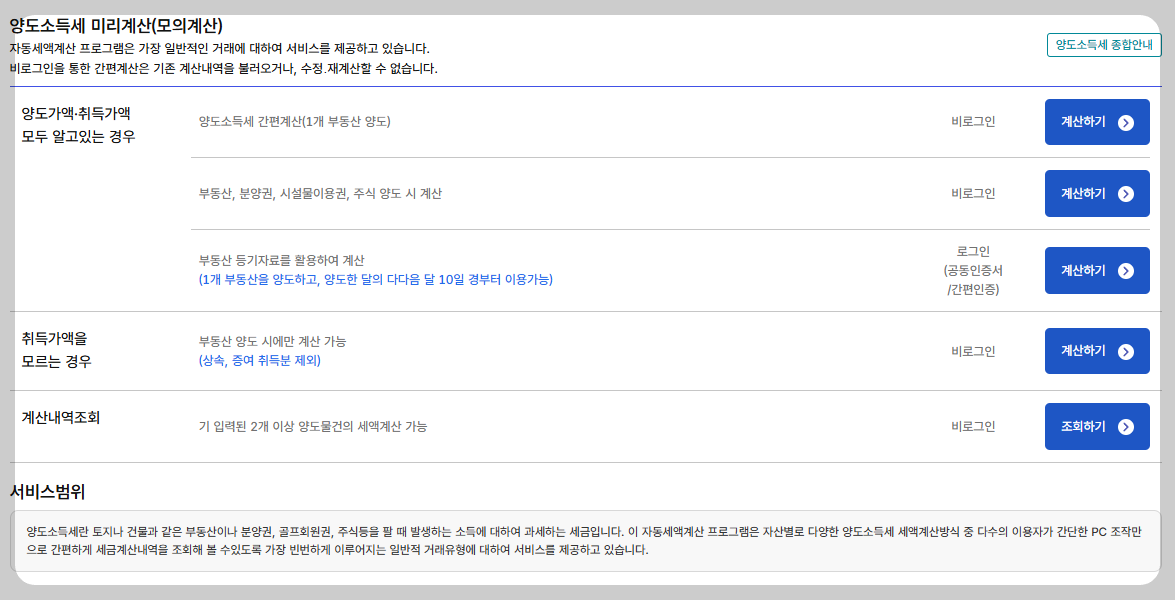Image resolution: width=1175 pixels, height=600 pixels.
Task: Open 양도소득세 종합안내
Action: pyautogui.click(x=1104, y=44)
